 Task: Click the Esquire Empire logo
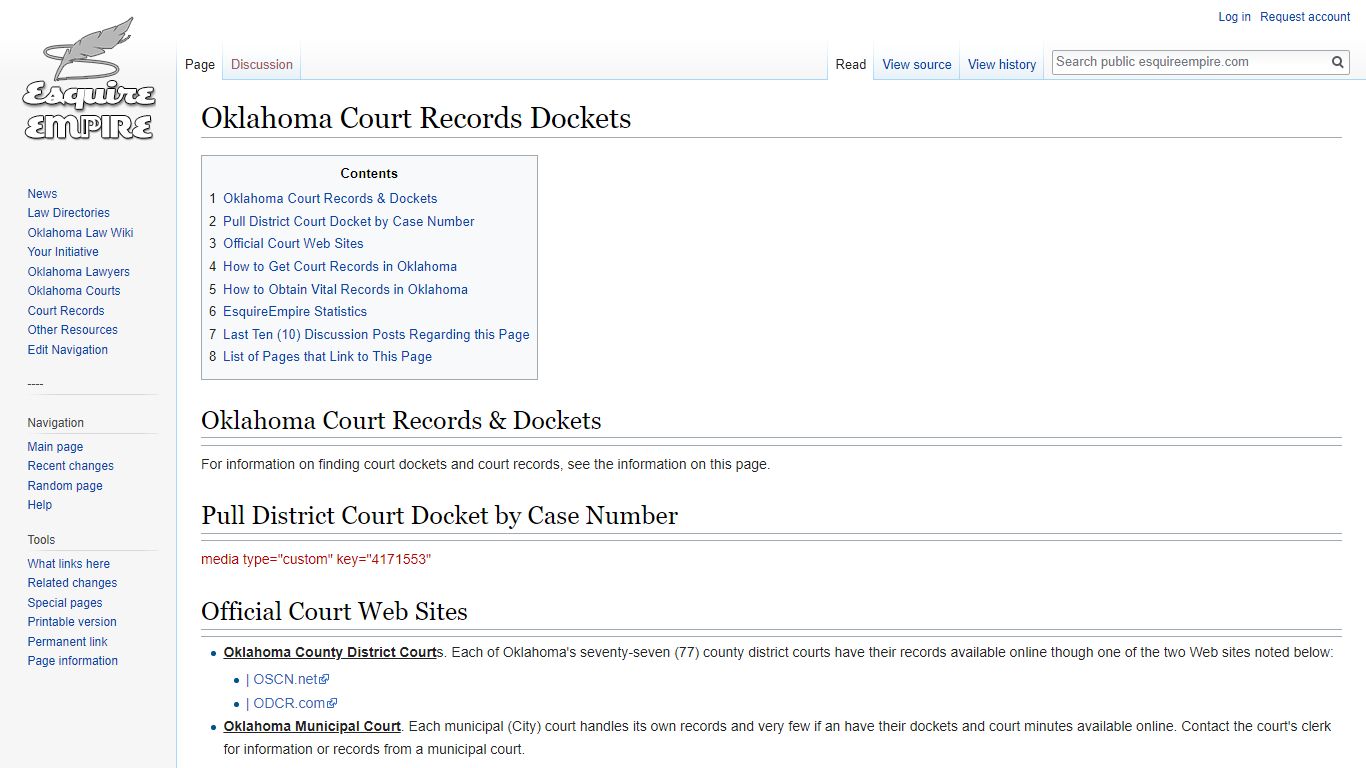tap(88, 78)
